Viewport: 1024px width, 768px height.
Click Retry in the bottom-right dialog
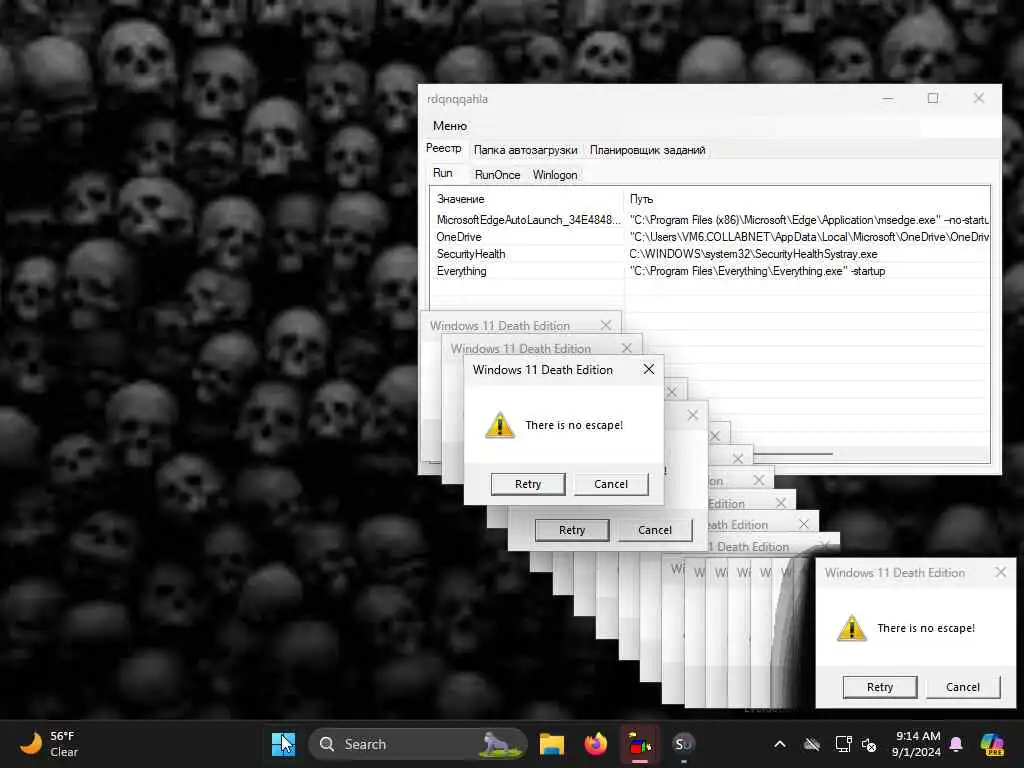[880, 687]
